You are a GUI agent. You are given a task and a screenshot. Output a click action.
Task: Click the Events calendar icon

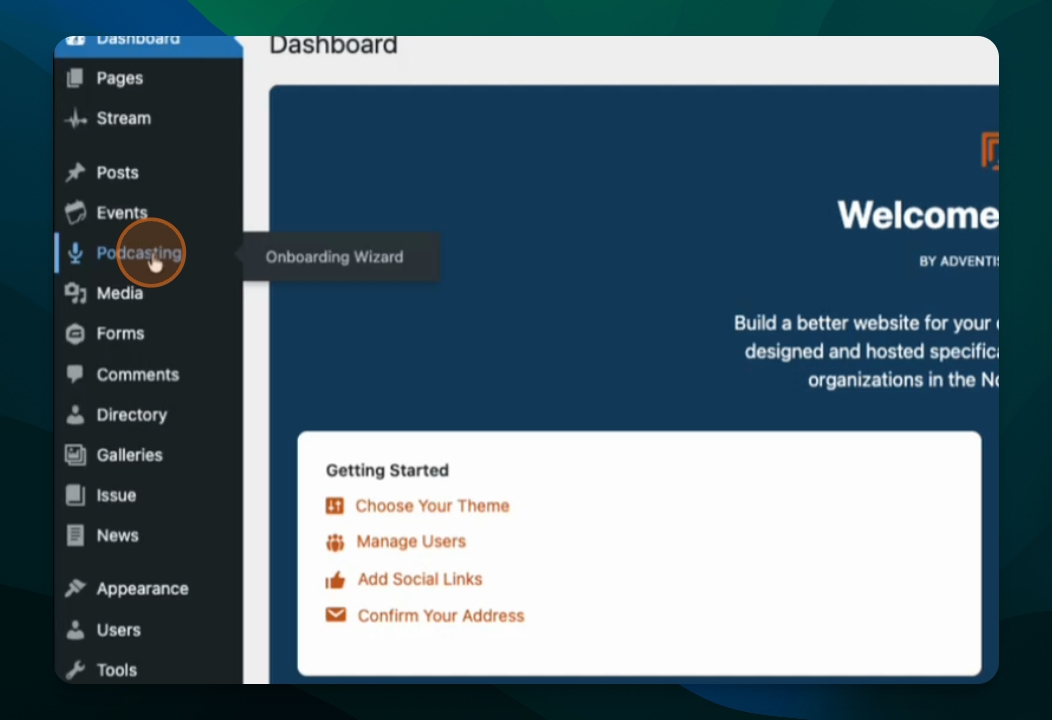tap(75, 213)
